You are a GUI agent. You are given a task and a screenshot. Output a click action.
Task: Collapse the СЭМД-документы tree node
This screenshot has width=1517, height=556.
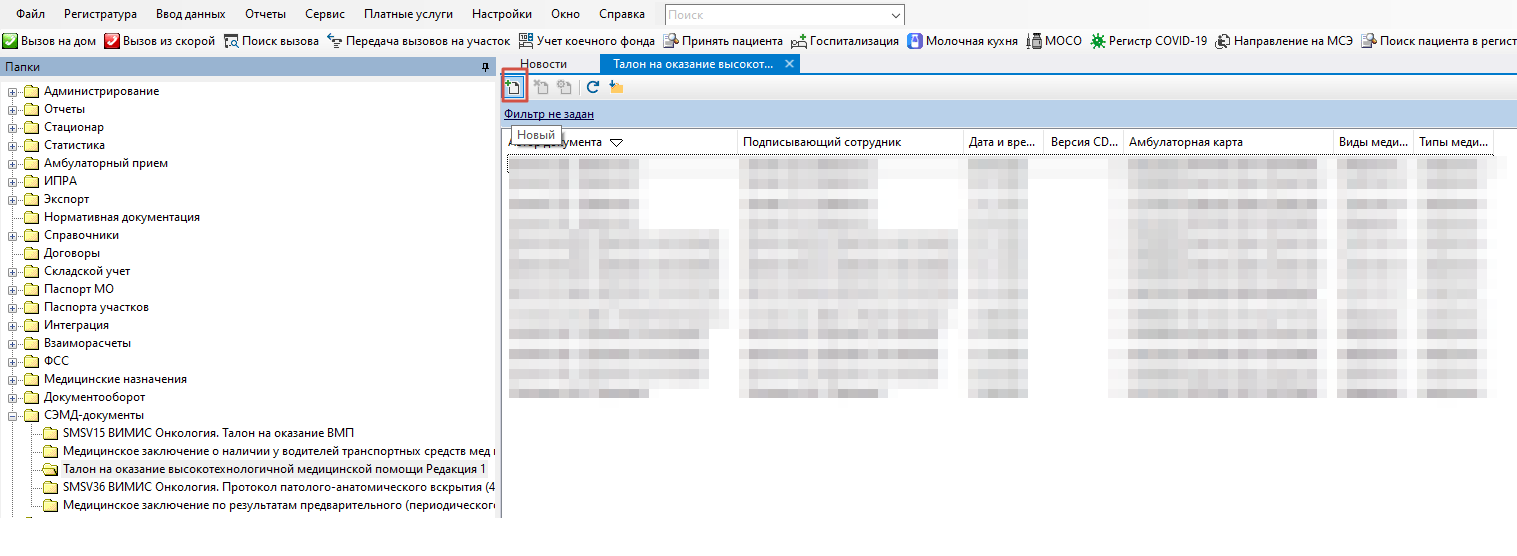[x=14, y=416]
